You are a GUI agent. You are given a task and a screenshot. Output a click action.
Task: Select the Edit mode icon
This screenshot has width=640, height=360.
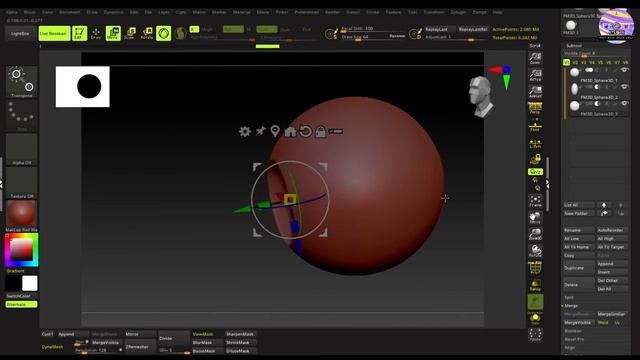pos(79,33)
